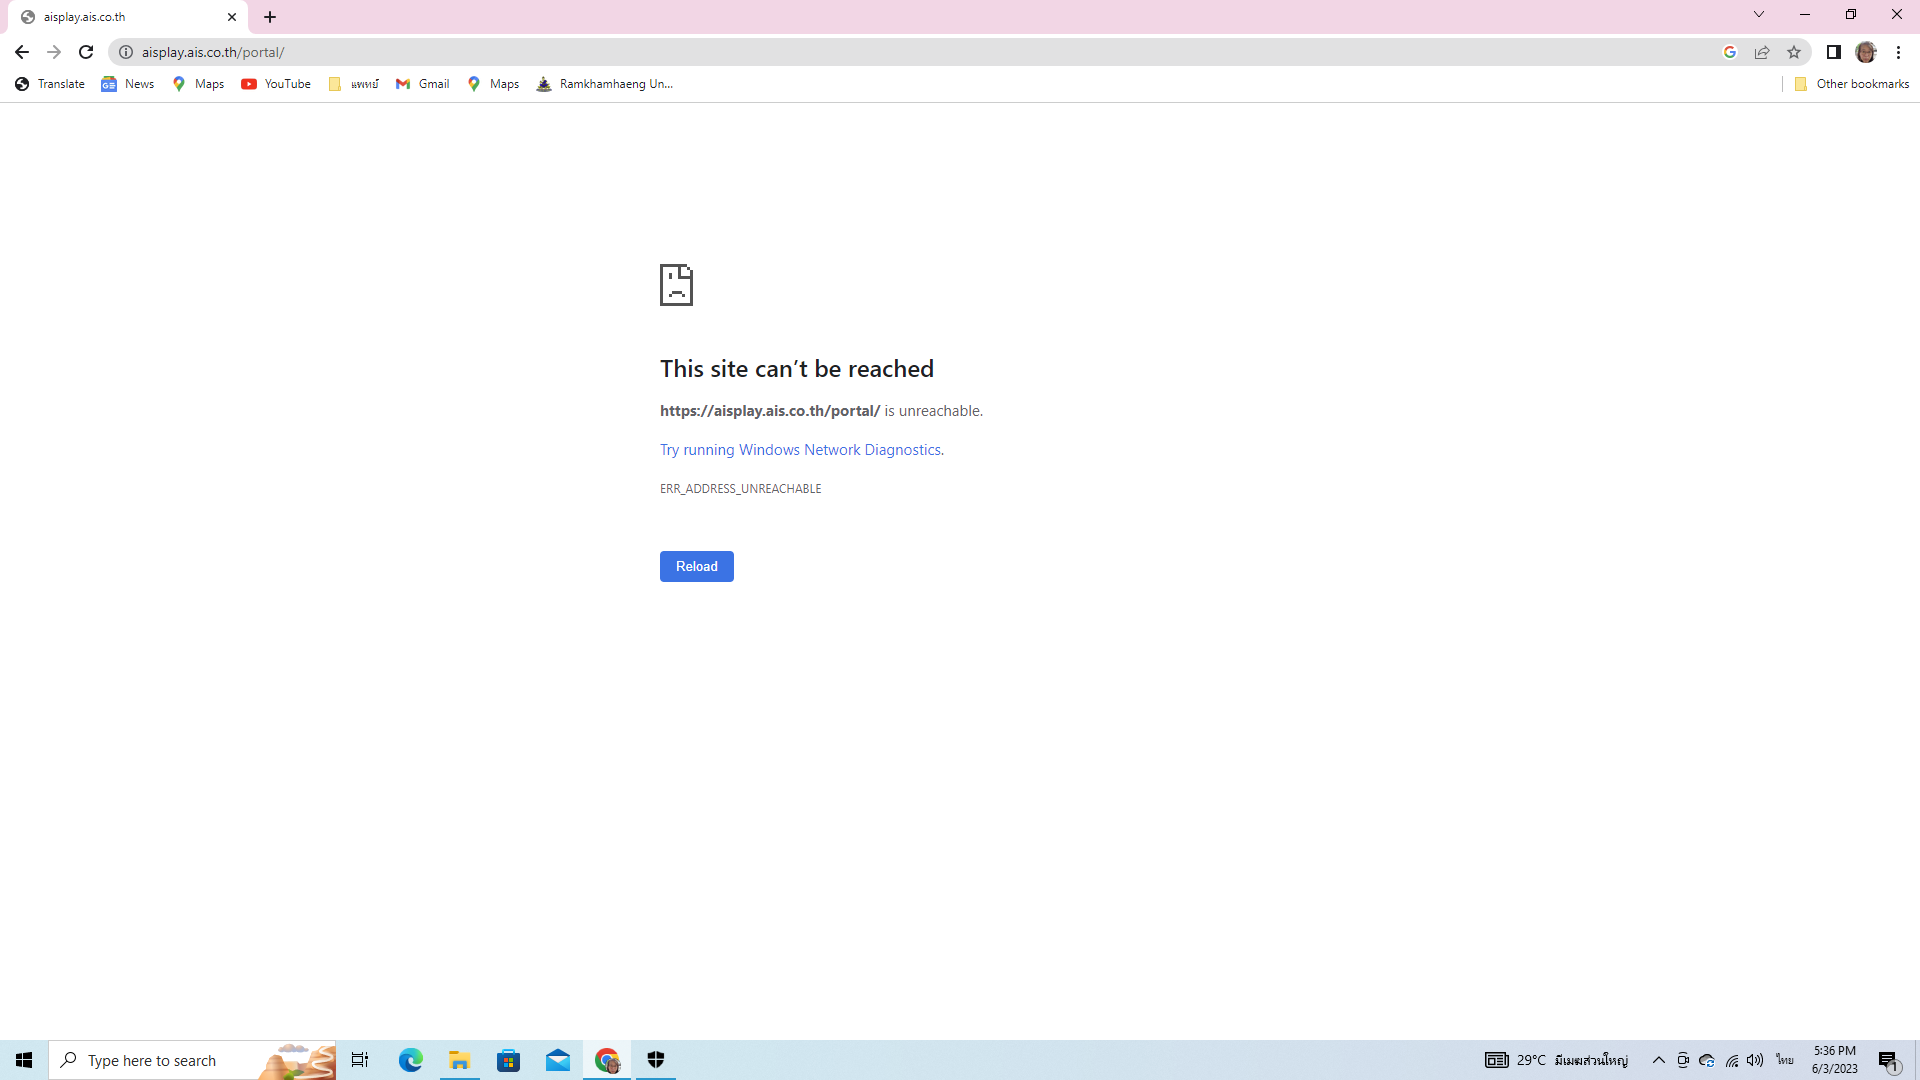Click the Windows Network Diagnostics link
Image resolution: width=1920 pixels, height=1080 pixels.
(x=839, y=450)
